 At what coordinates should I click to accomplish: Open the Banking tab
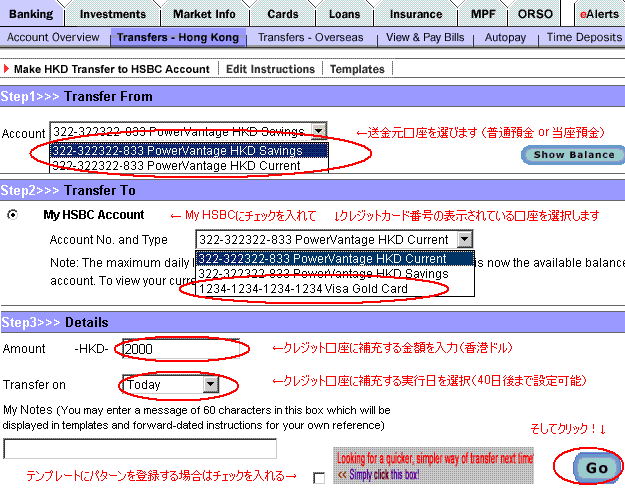click(x=31, y=14)
